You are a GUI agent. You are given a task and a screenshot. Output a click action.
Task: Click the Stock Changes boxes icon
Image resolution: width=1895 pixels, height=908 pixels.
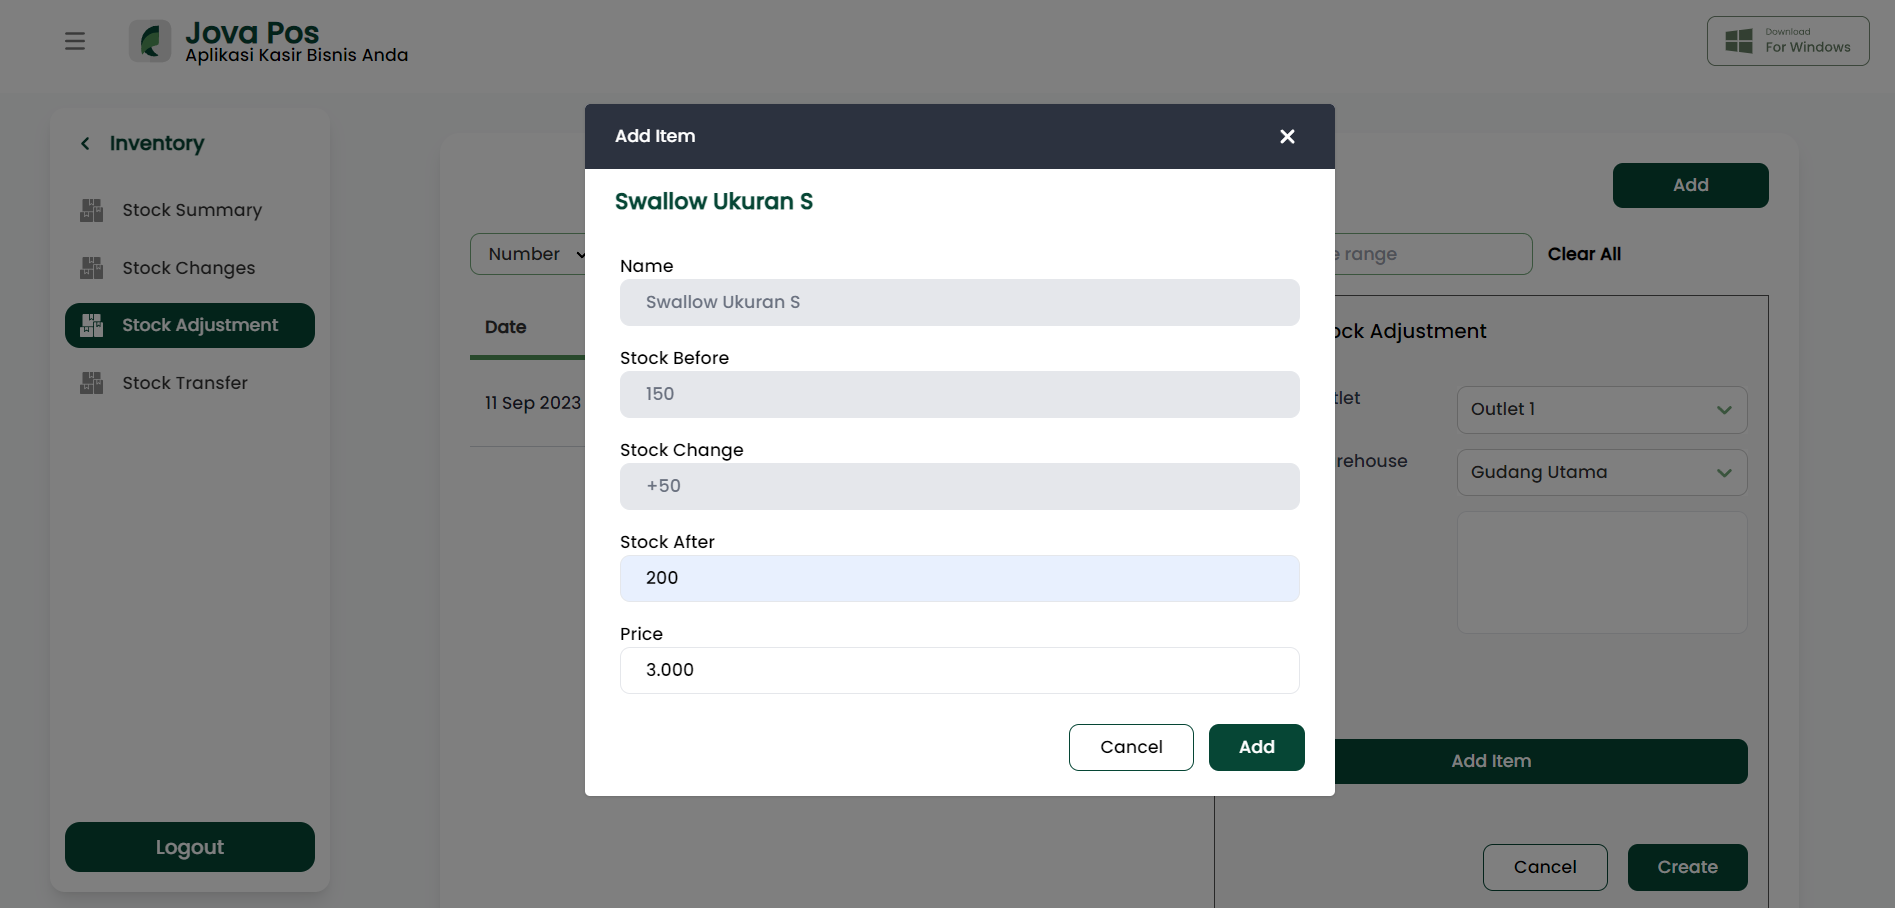[92, 268]
